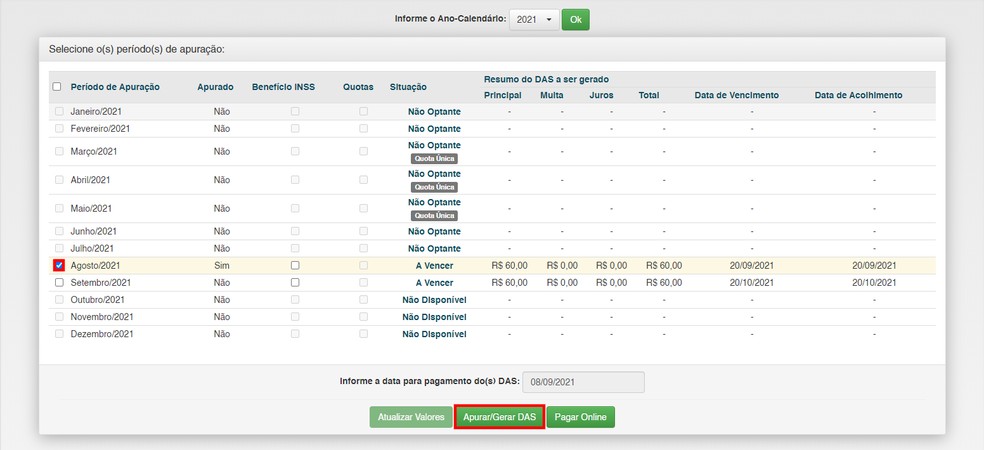Enable Benefício INSS for Agosto/2021
The image size is (984, 450).
point(294,266)
